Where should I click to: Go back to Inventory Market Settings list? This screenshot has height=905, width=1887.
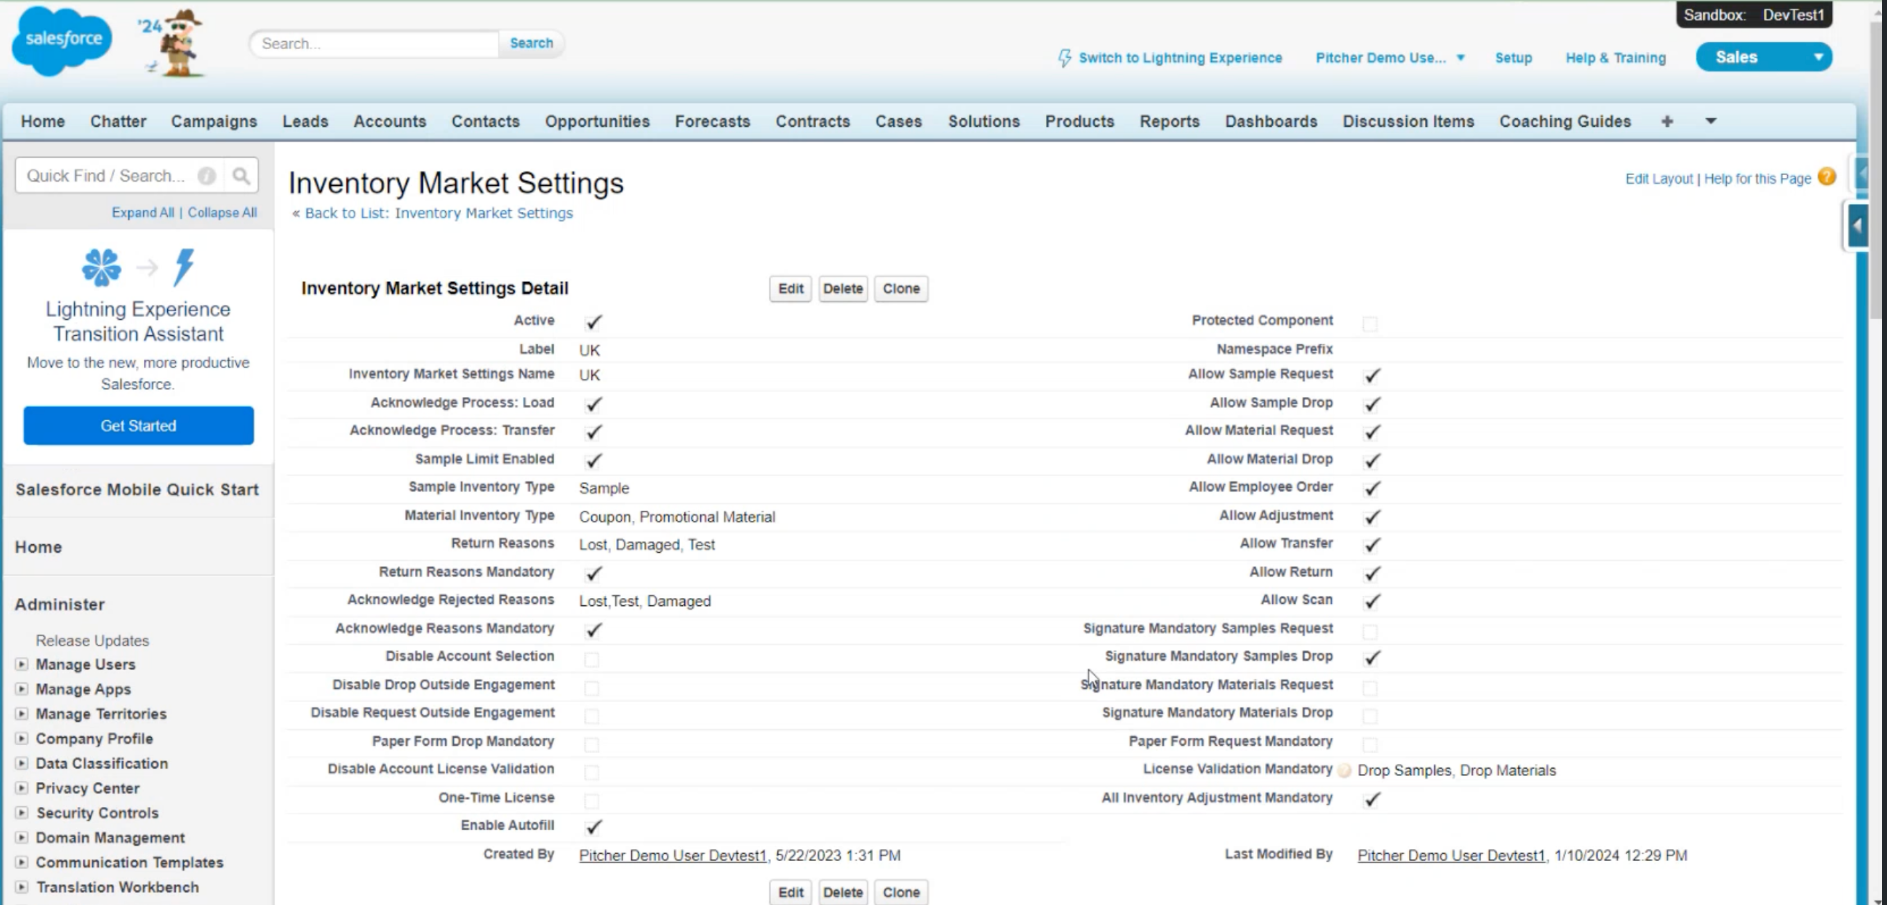click(438, 213)
